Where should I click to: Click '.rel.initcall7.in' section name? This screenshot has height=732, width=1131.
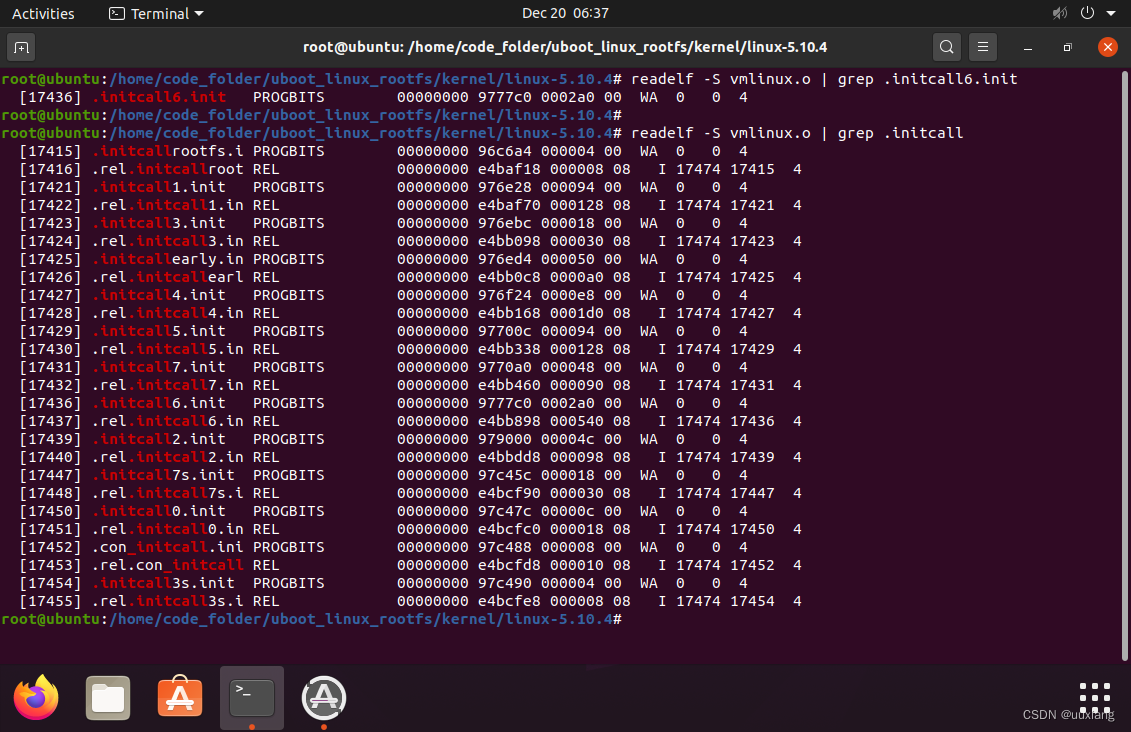[168, 386]
